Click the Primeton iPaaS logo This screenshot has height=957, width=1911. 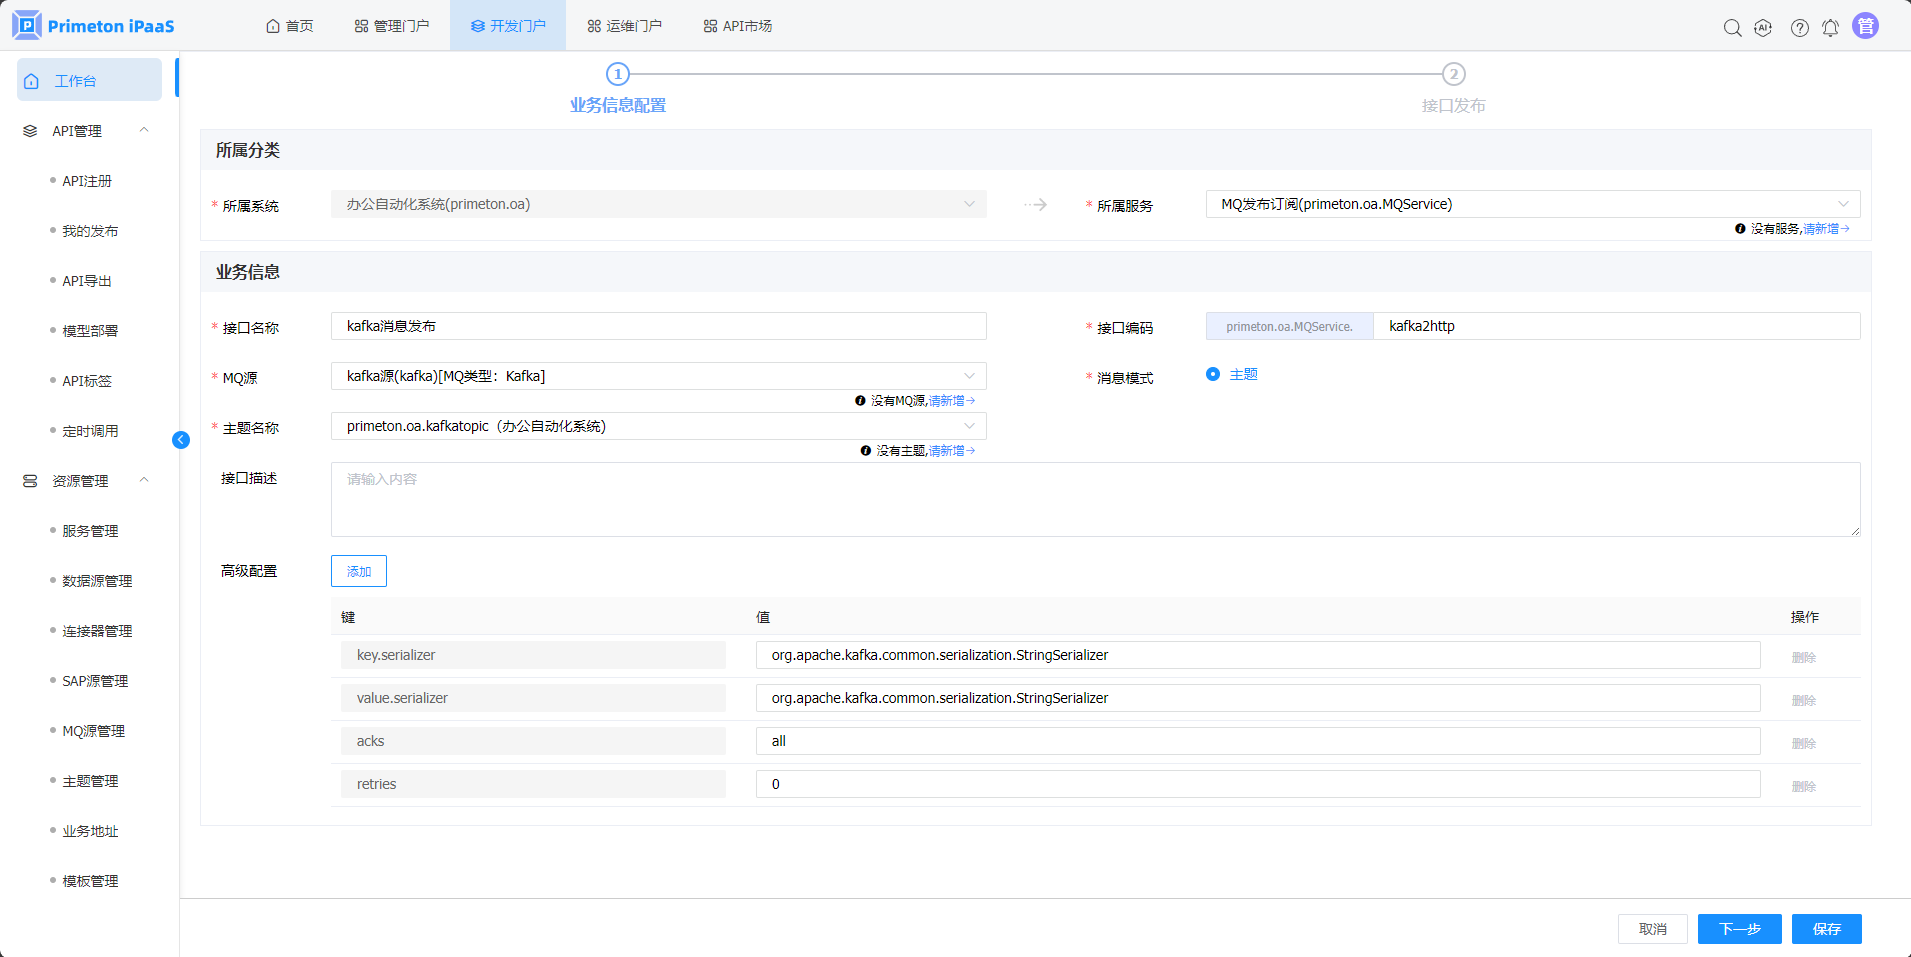pos(93,26)
